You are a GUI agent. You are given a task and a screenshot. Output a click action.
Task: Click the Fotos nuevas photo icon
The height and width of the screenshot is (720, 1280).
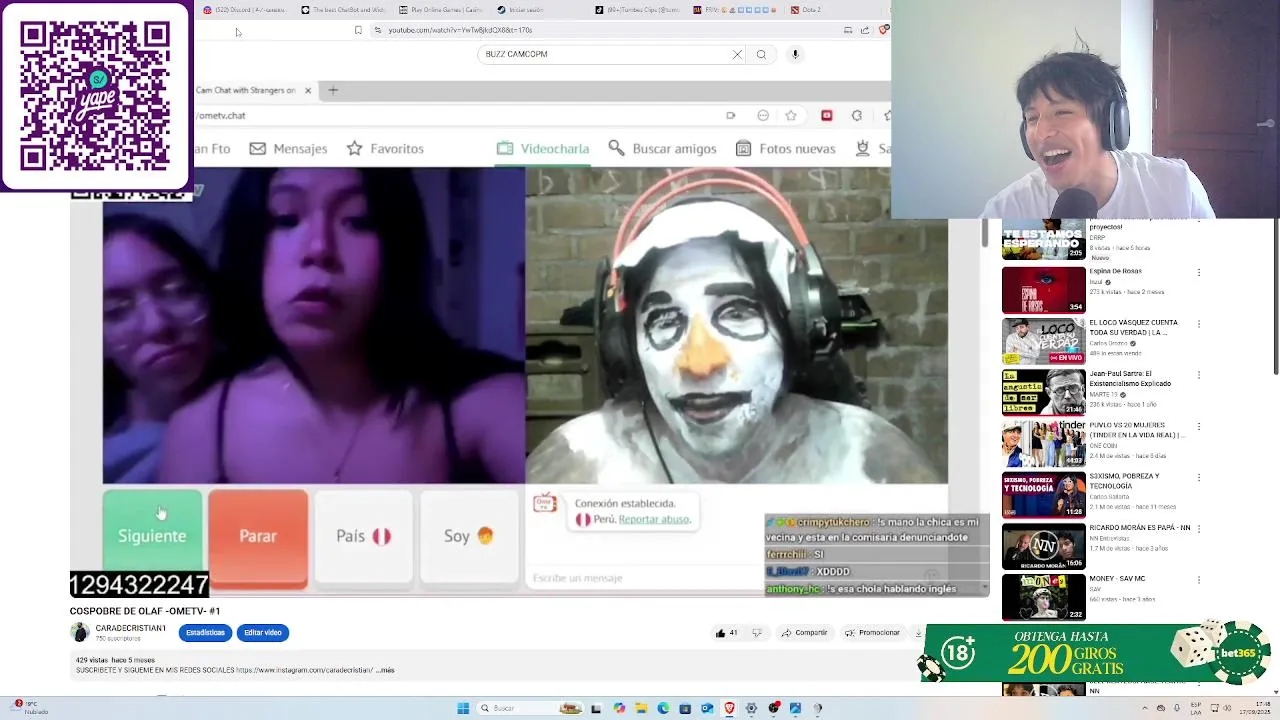pos(743,148)
